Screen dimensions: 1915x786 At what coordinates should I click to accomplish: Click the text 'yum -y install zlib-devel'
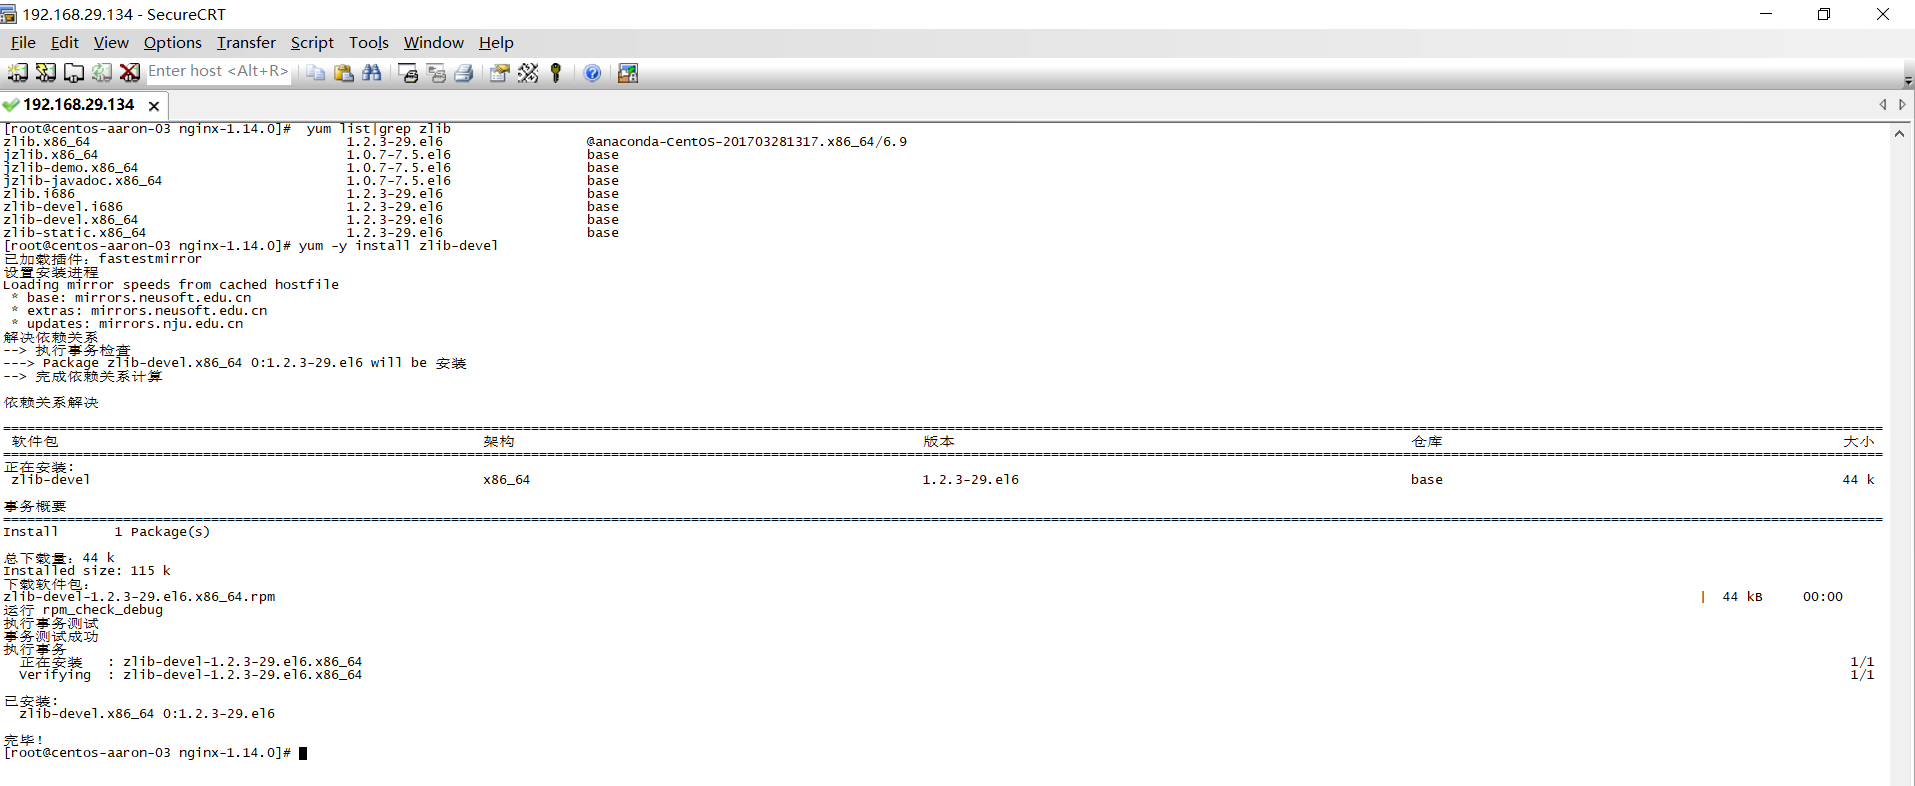[x=398, y=246]
